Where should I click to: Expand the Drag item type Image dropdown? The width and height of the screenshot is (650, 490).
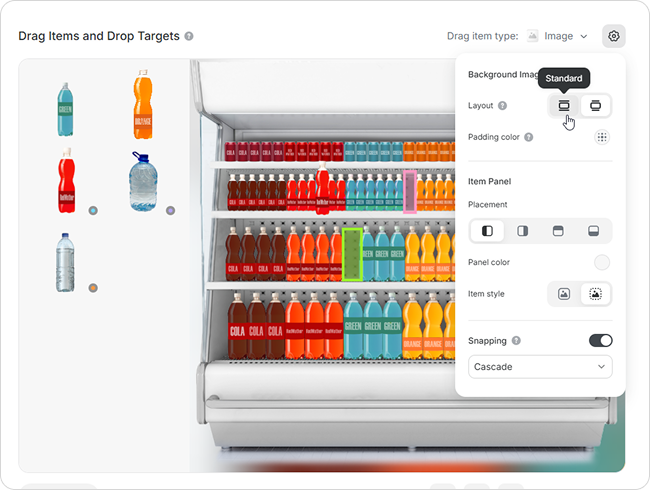[x=558, y=36]
